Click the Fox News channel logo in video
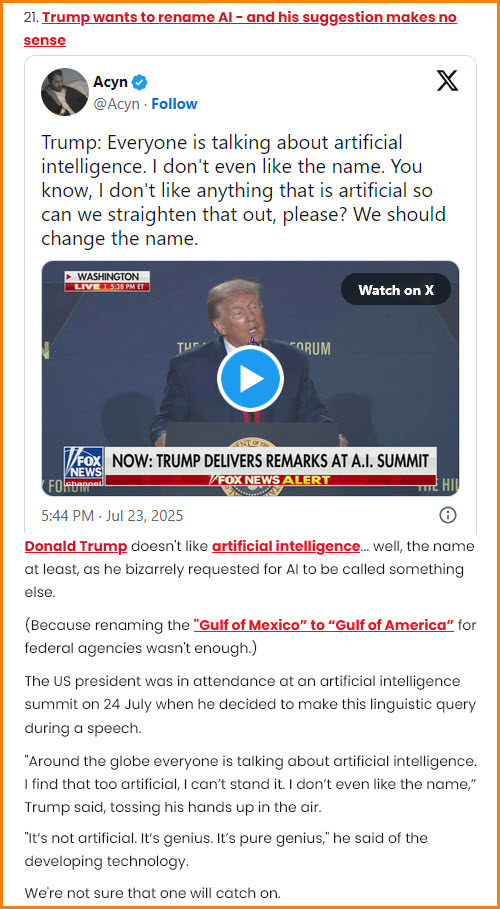Image resolution: width=500 pixels, height=909 pixels. (x=84, y=466)
